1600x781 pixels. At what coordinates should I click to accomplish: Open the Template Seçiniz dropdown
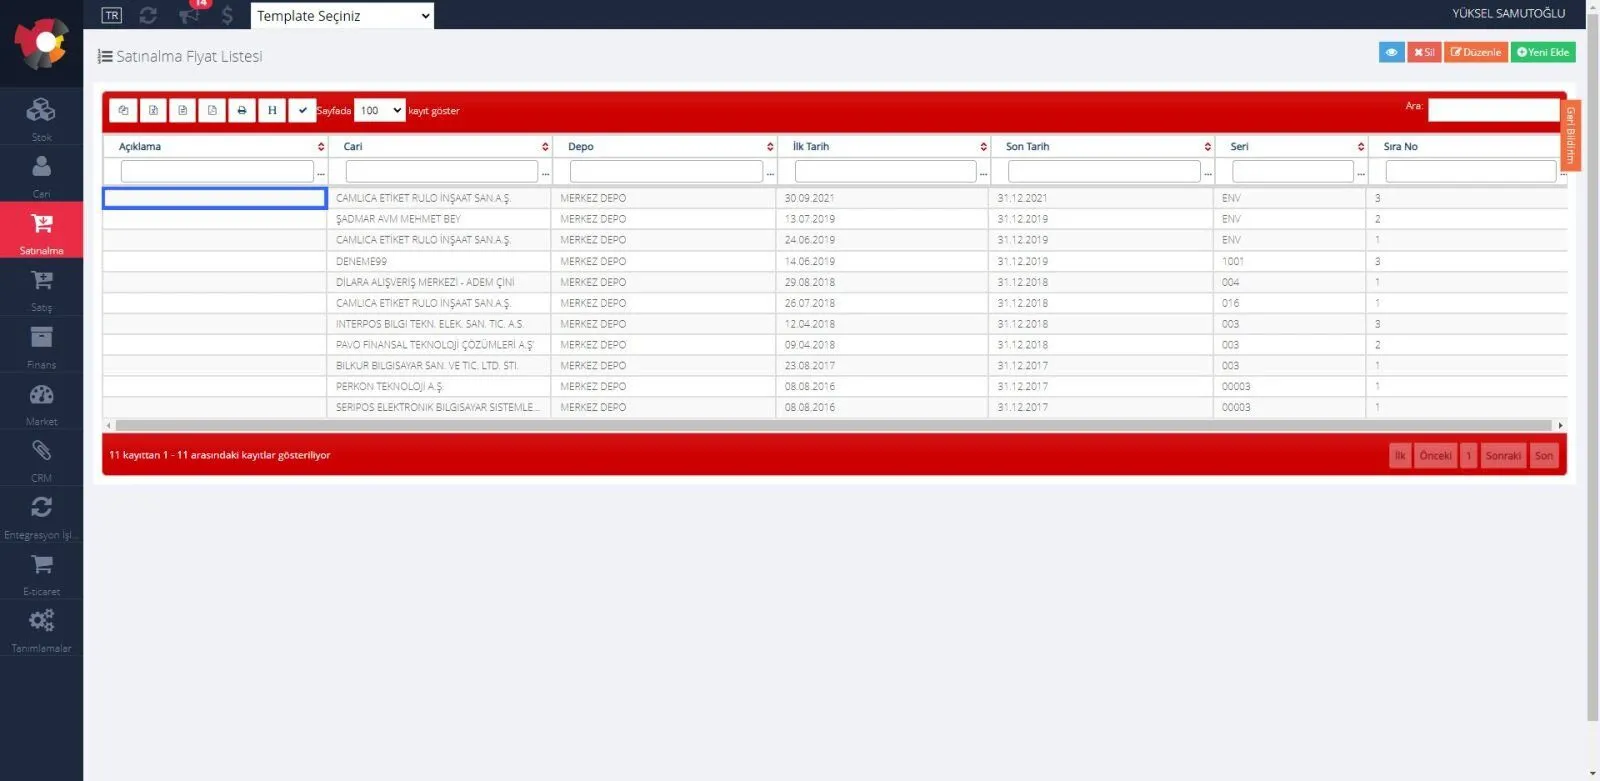tap(342, 15)
